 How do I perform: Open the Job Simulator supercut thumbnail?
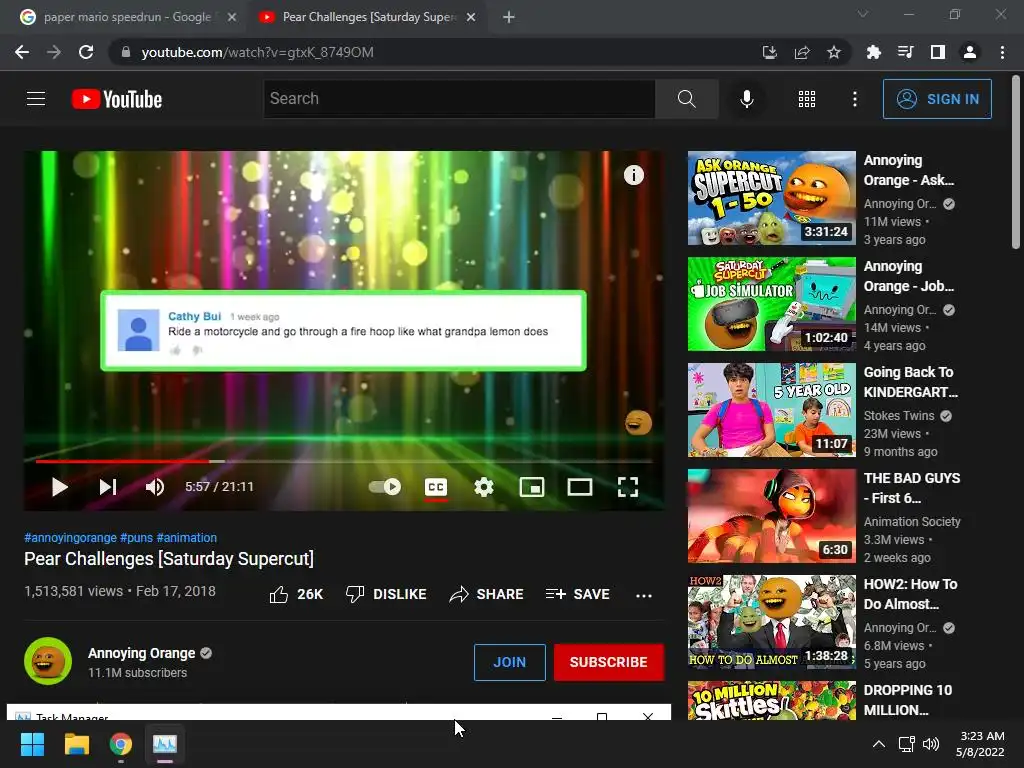click(771, 304)
